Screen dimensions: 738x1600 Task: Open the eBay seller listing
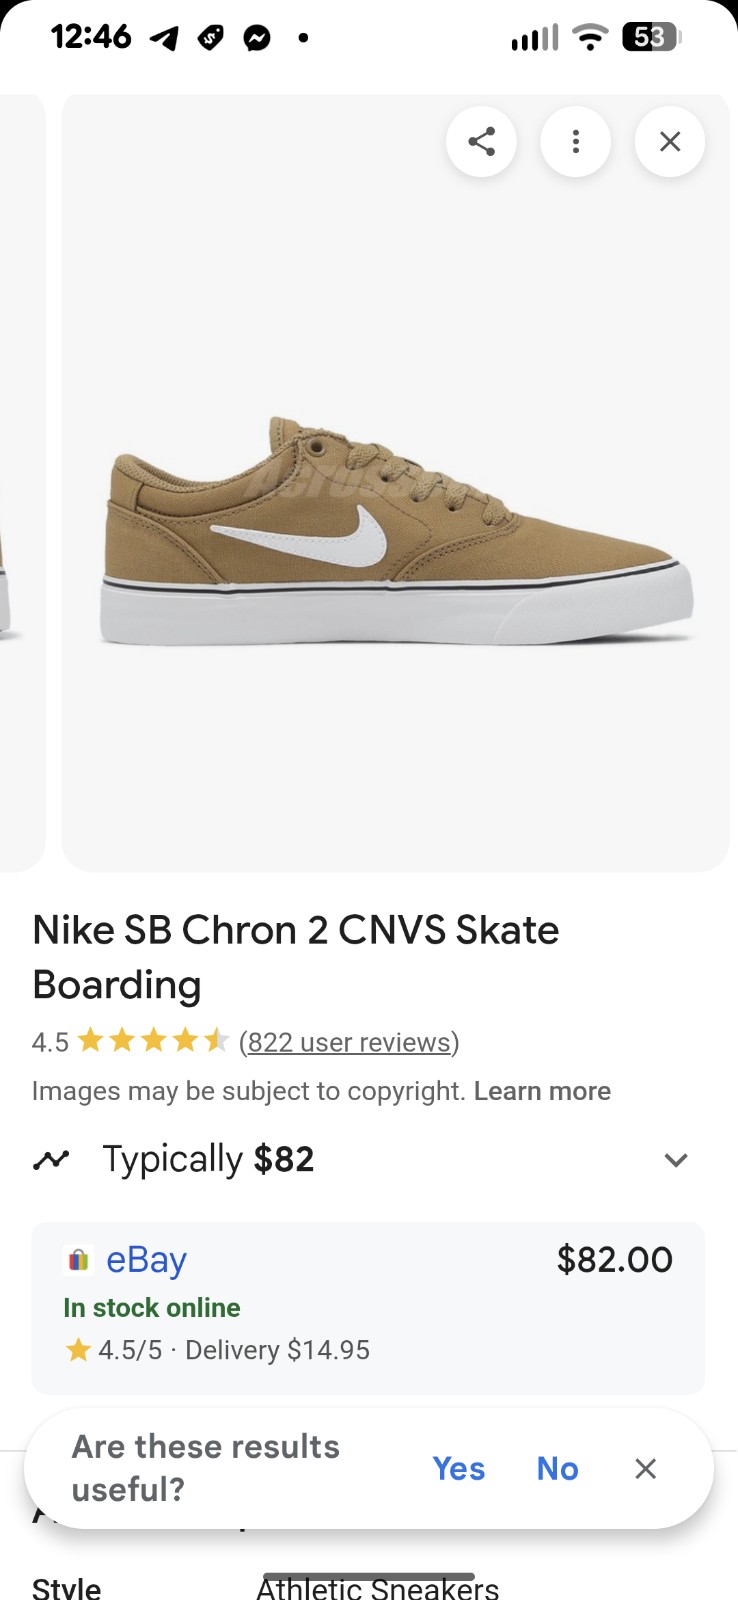click(x=146, y=1260)
